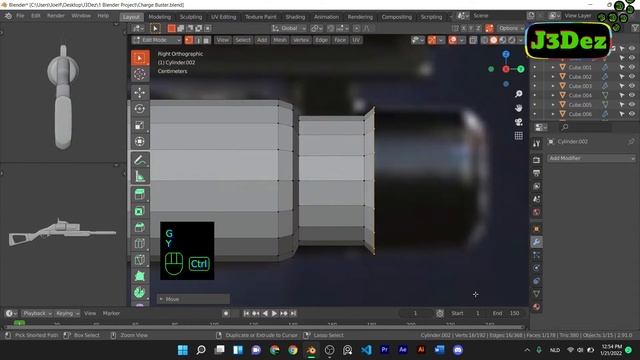Activate the Extrude Region tool
Image resolution: width=640 pixels, height=360 pixels.
140,195
